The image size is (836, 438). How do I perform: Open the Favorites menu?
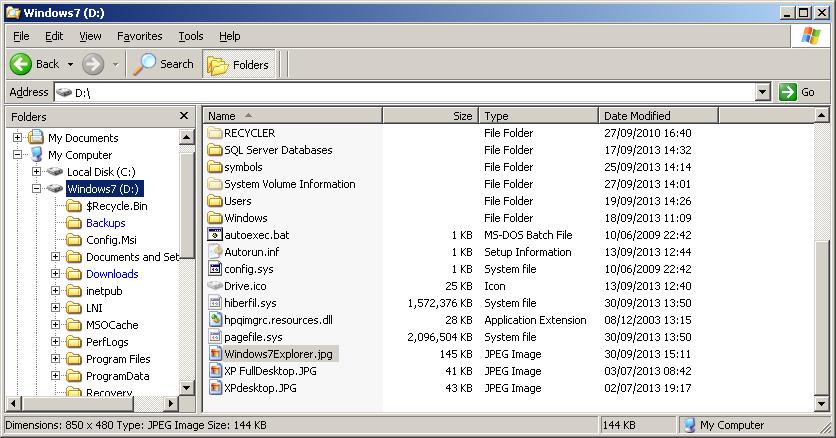click(x=140, y=36)
